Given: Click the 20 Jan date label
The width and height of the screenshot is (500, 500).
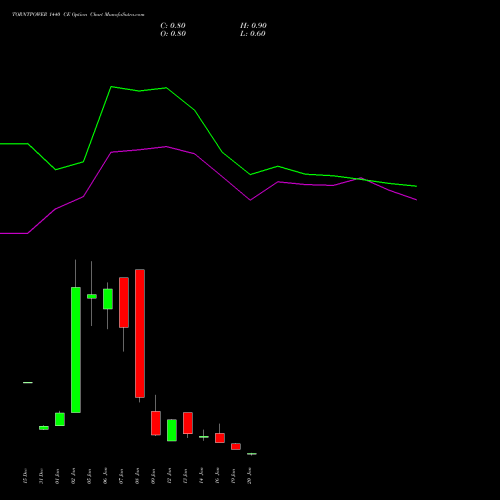Looking at the screenshot, I should [x=249, y=476].
